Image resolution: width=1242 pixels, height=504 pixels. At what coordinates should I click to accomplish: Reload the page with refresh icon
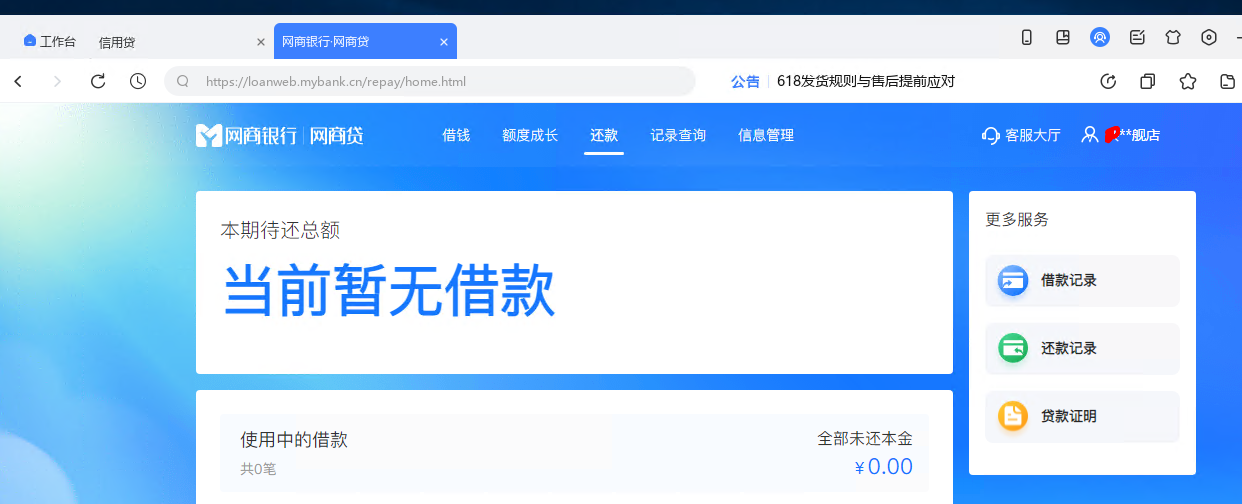[98, 81]
